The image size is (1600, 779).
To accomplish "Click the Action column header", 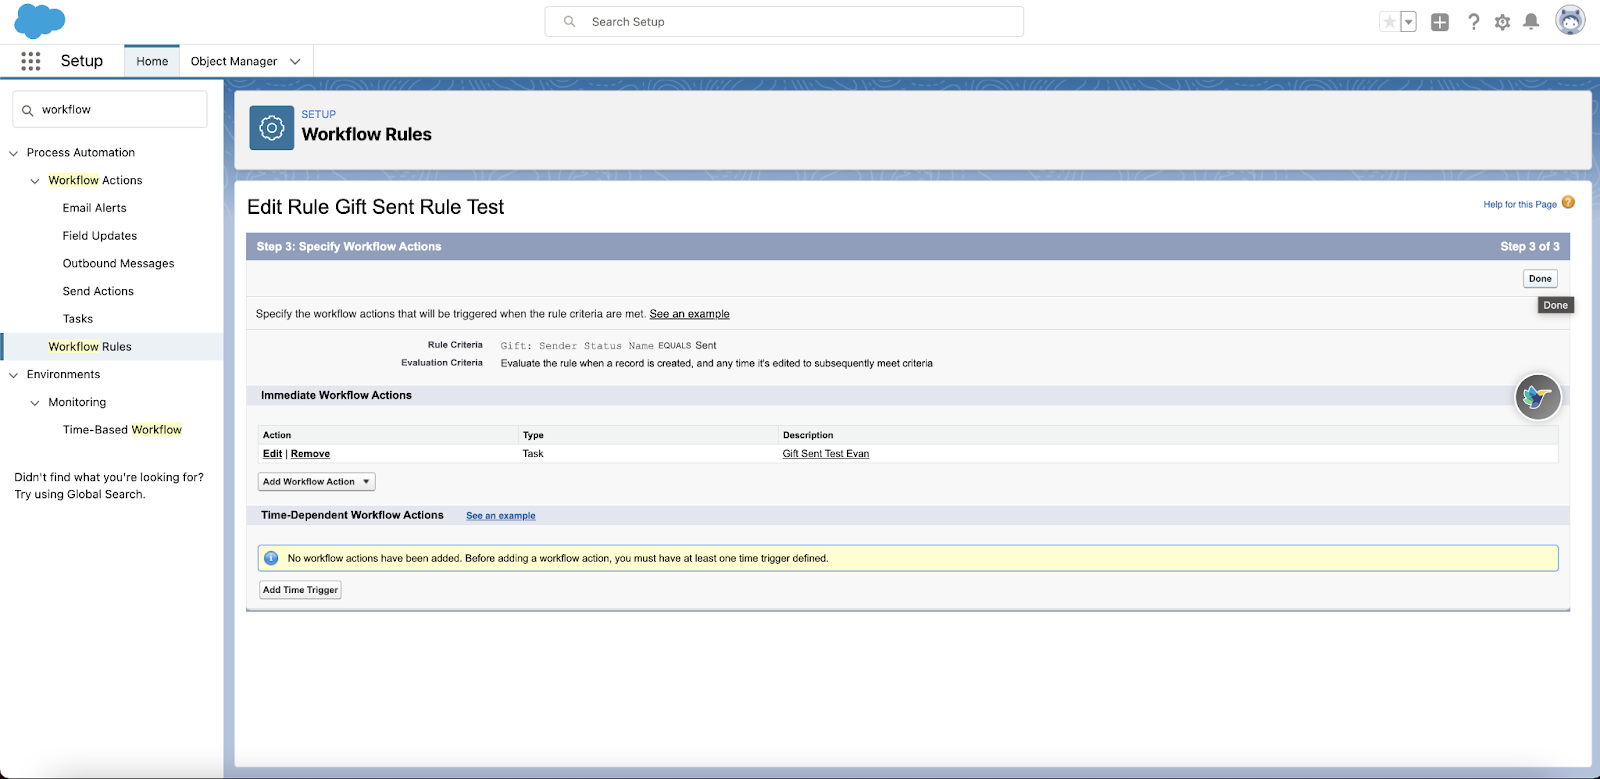I will click(277, 435).
